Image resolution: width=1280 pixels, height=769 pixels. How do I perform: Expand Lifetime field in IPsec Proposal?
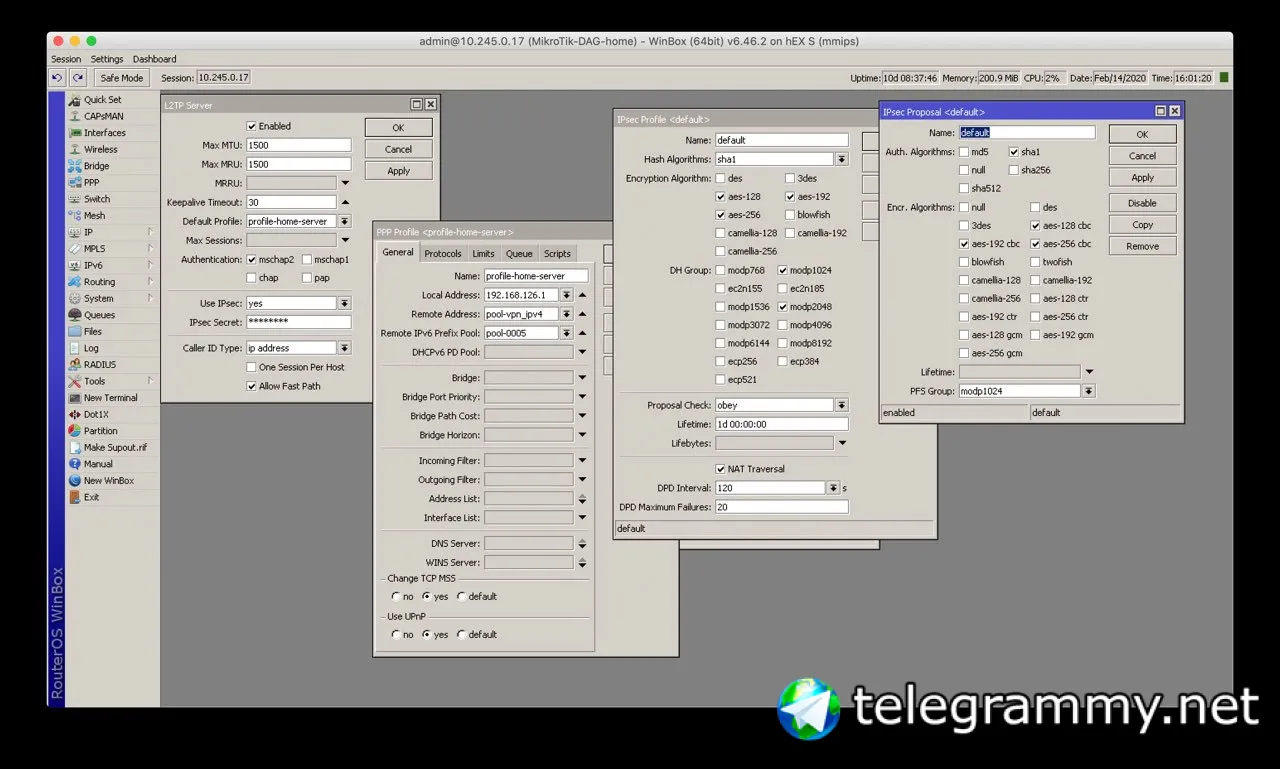click(x=1090, y=372)
